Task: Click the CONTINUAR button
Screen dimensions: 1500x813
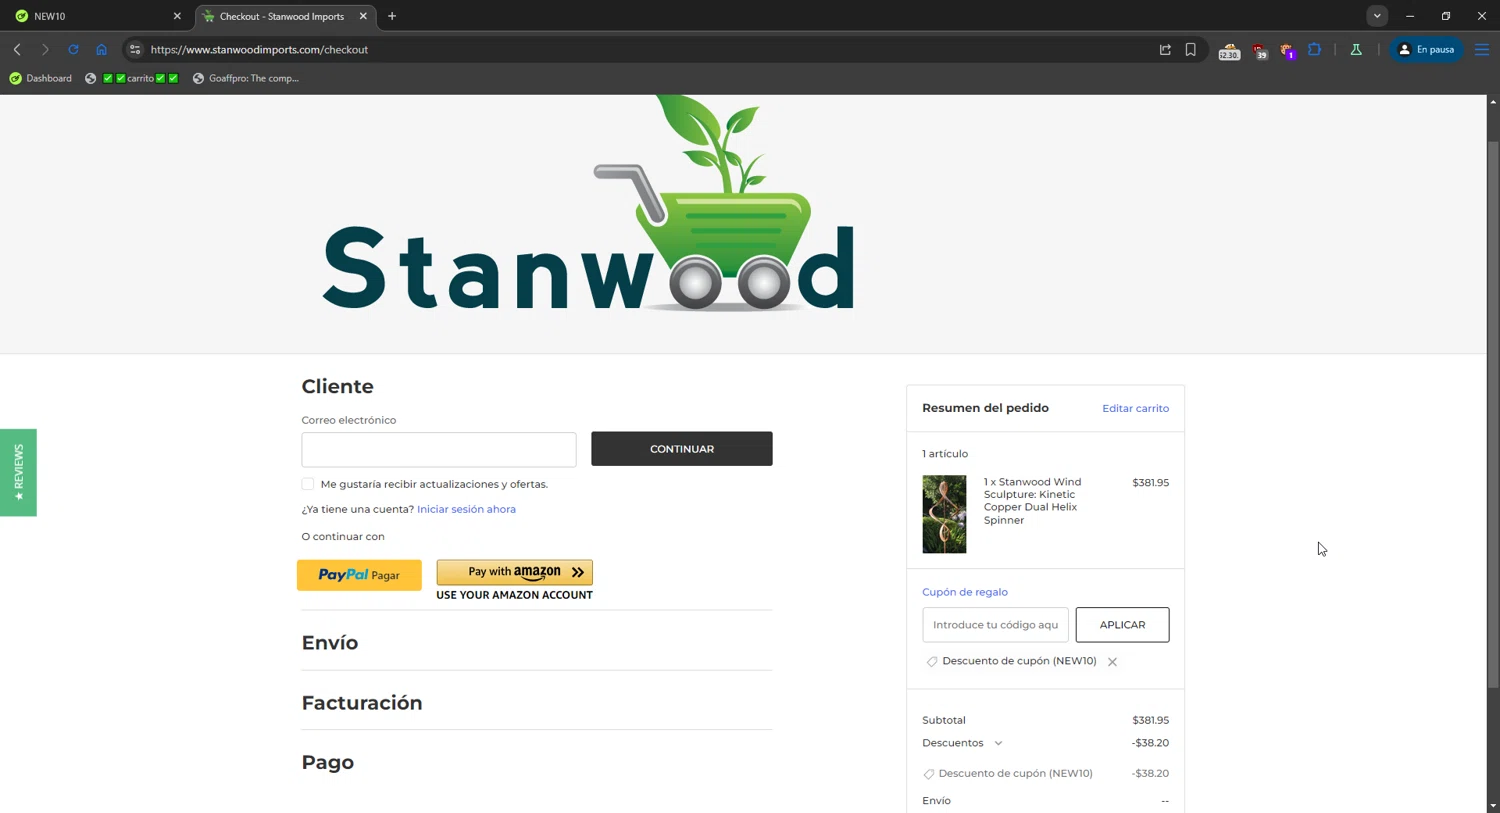Action: pos(682,449)
